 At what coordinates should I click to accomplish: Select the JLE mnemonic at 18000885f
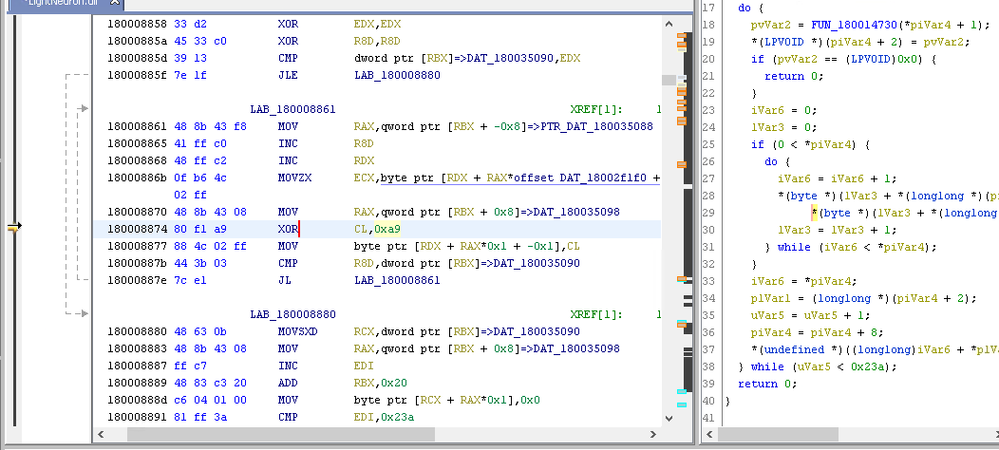pyautogui.click(x=288, y=75)
